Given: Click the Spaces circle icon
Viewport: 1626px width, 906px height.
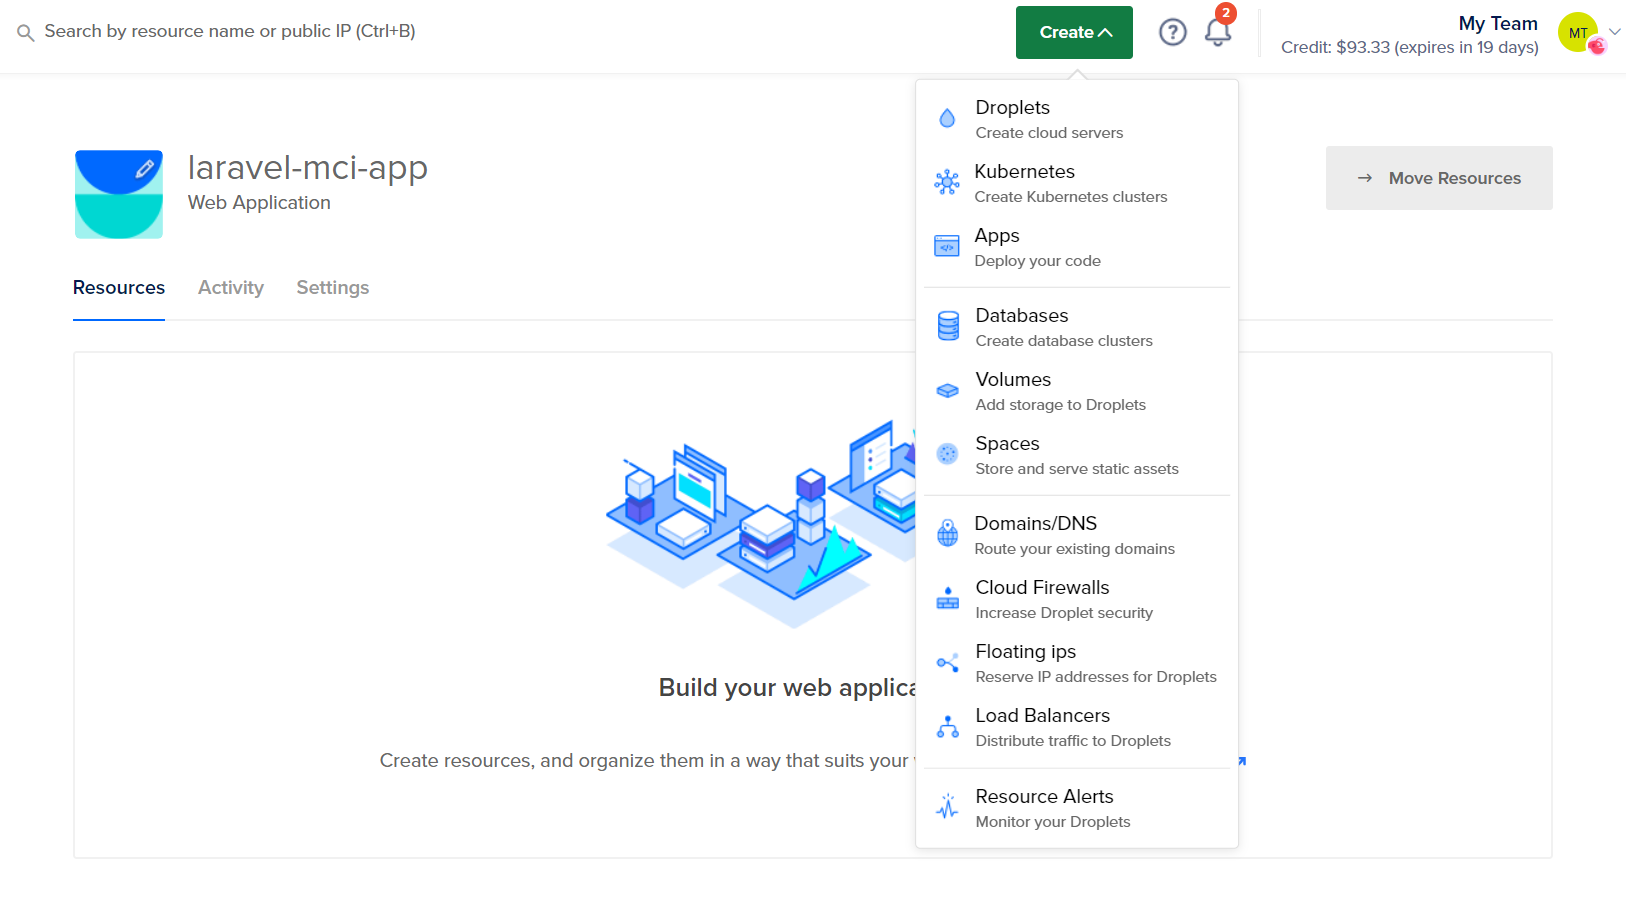Looking at the screenshot, I should [947, 454].
